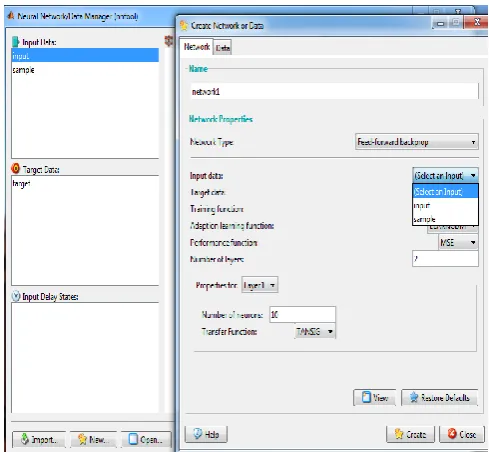Click the Restore Defaults button

click(x=440, y=397)
